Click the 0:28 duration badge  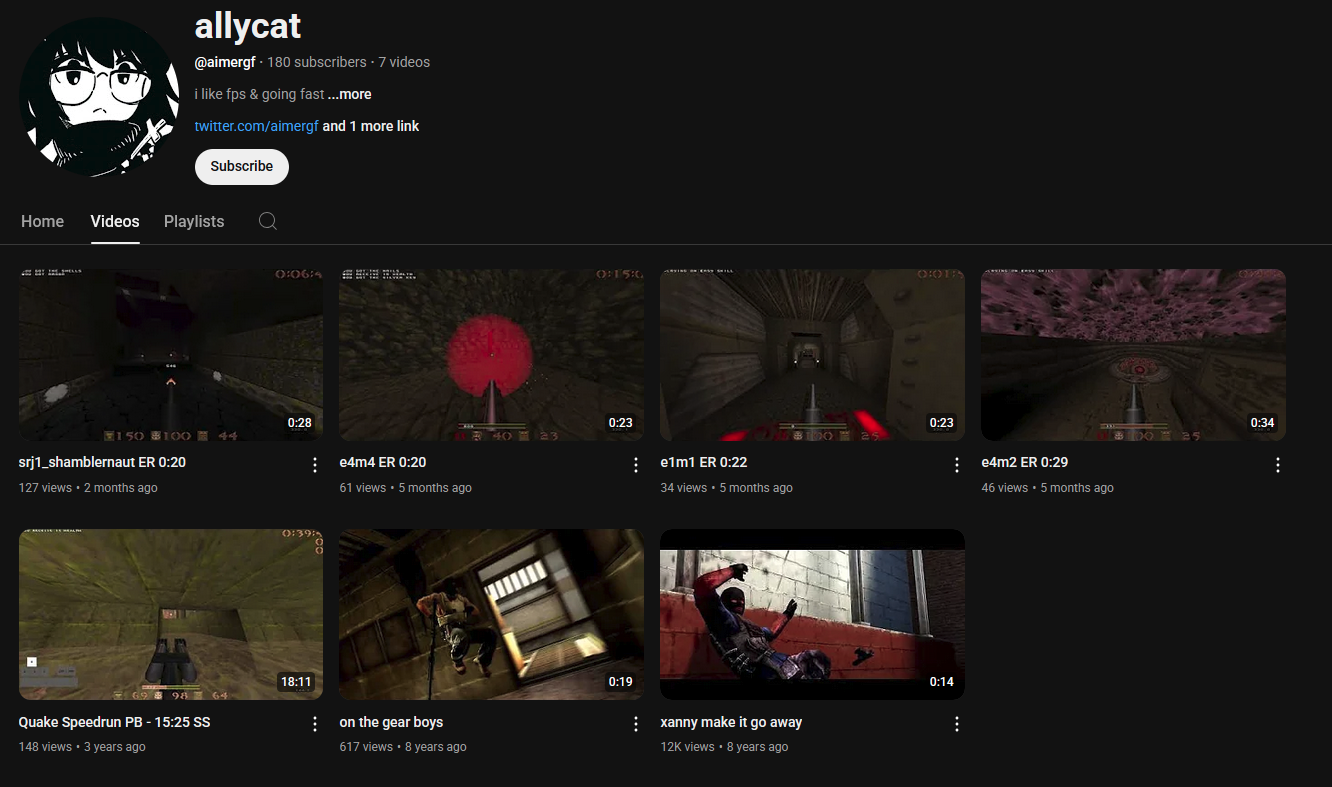300,423
